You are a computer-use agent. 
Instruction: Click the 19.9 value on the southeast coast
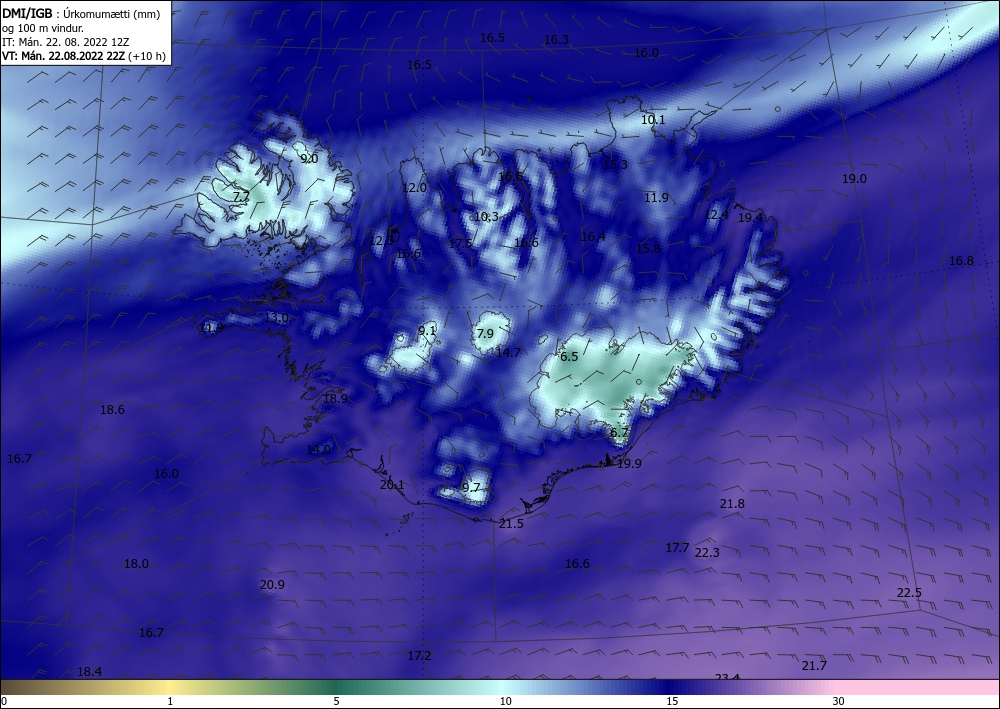tap(629, 464)
